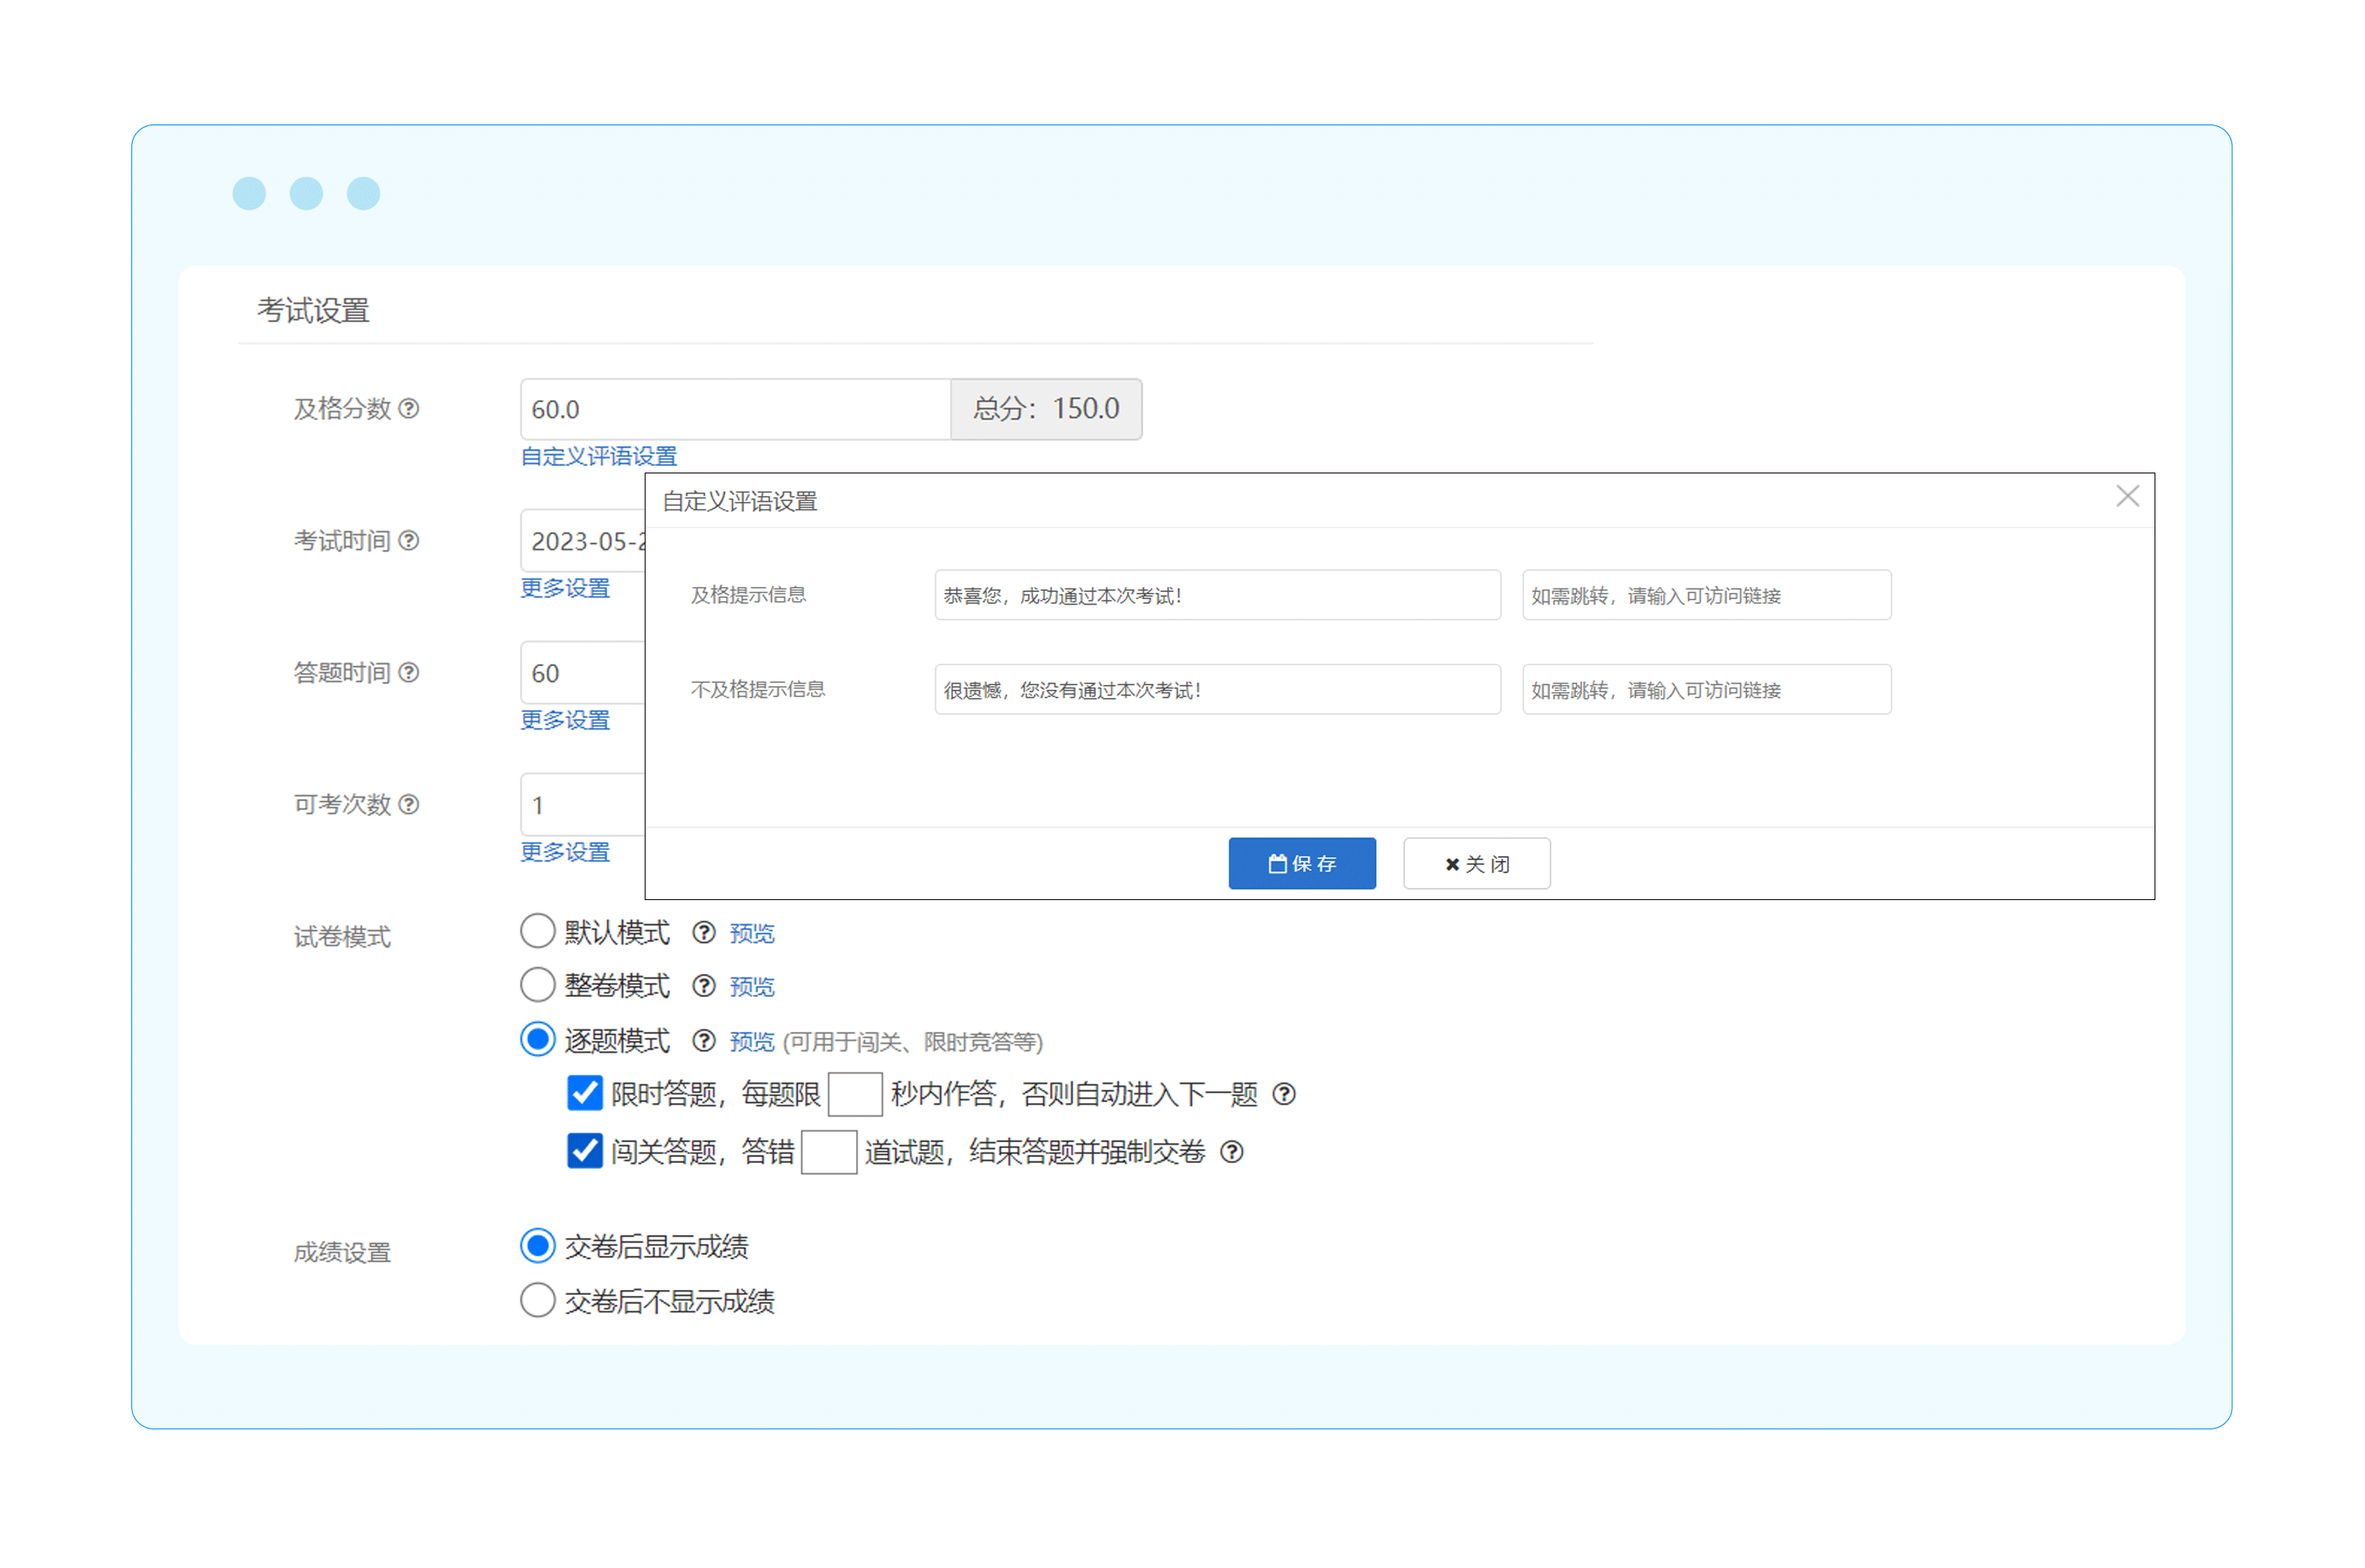This screenshot has width=2365, height=1568.
Task: Uncheck the 限时答题 checkbox
Action: coord(585,1093)
